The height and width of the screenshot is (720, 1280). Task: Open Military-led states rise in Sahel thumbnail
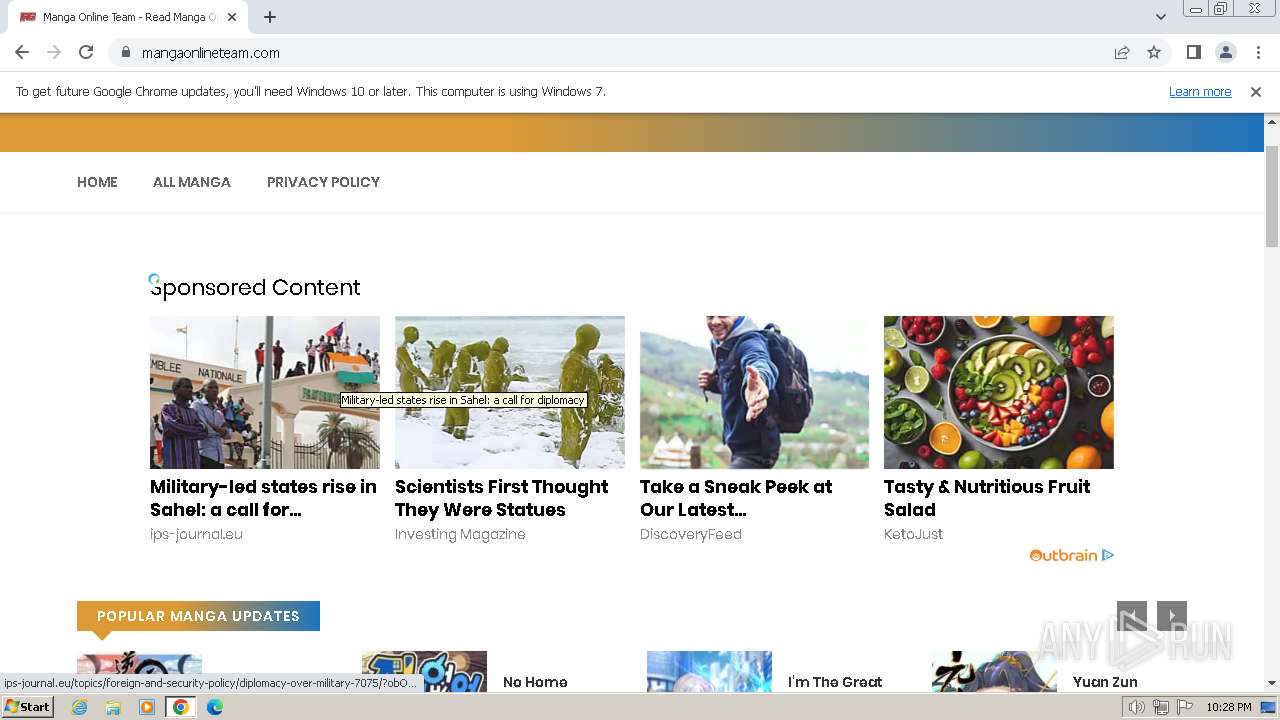(265, 392)
